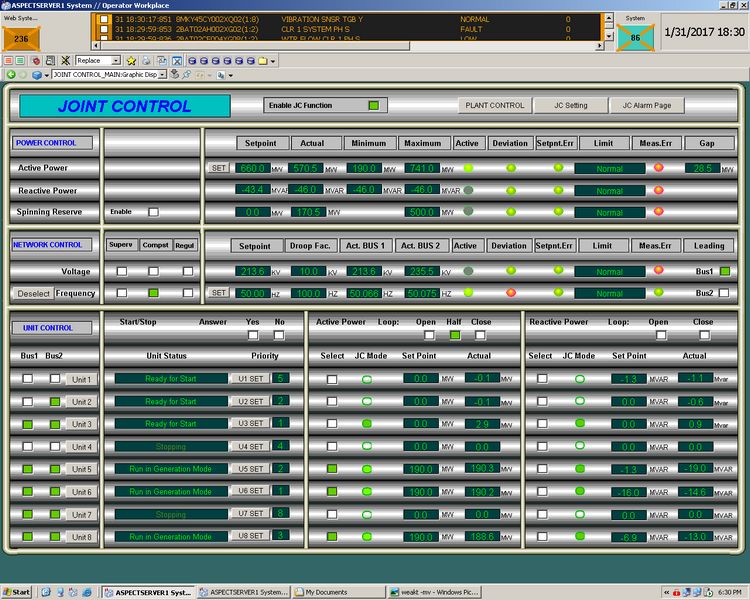Toggle the Enable JC Function checkbox
The height and width of the screenshot is (600, 750).
[x=373, y=105]
